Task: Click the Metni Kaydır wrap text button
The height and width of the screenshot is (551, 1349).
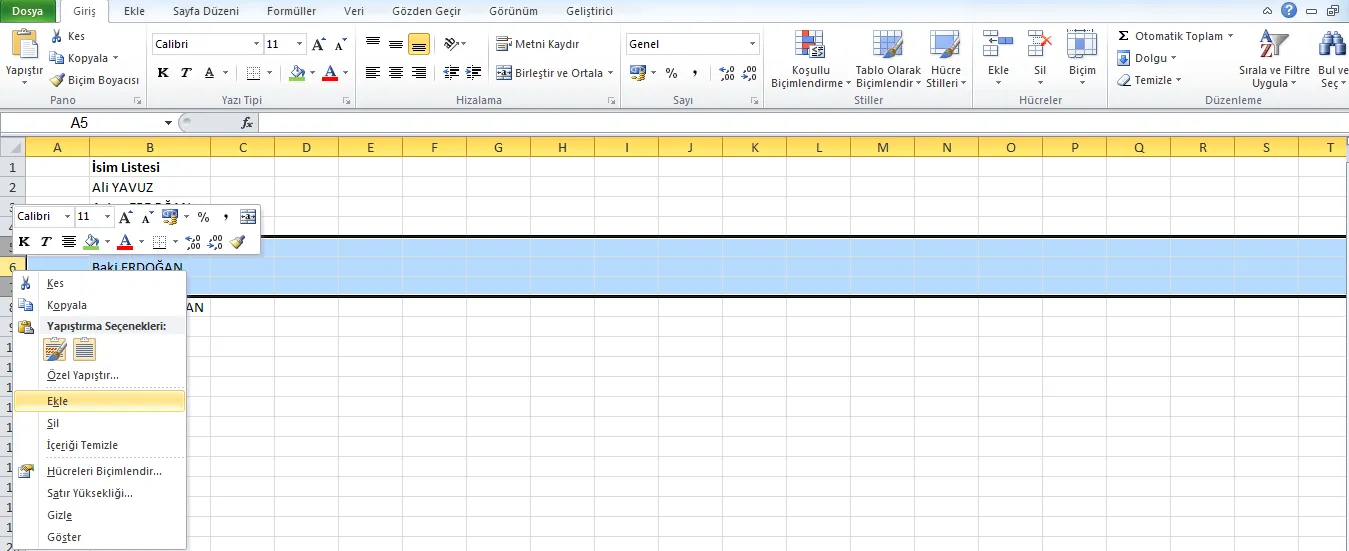Action: (538, 44)
